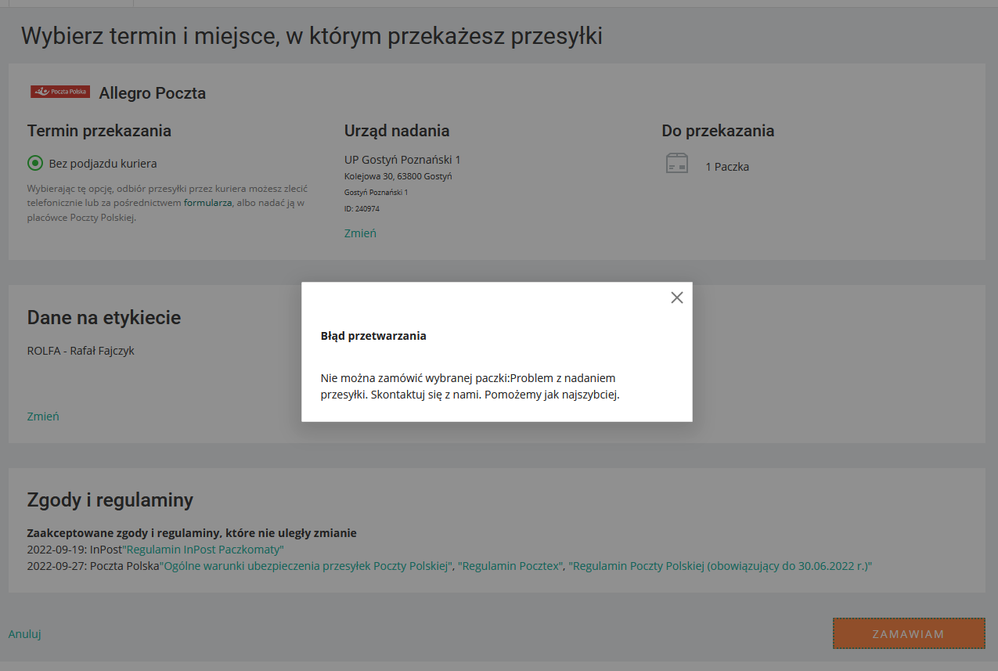
Task: Click the Kolejowa 30, 63800 Gostyń address
Action: [x=398, y=176]
